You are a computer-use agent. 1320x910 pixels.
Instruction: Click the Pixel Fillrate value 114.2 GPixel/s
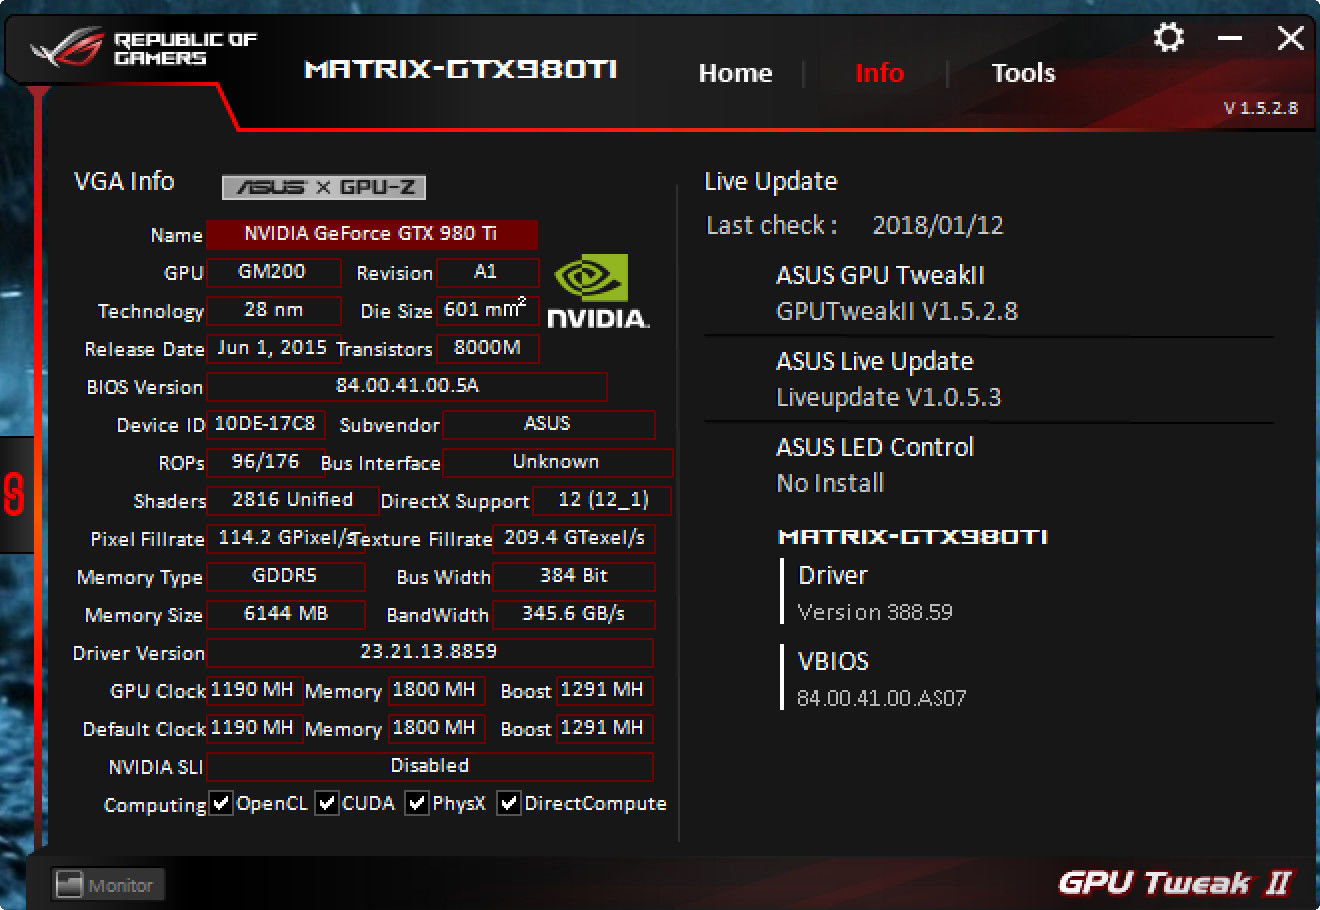coord(286,538)
